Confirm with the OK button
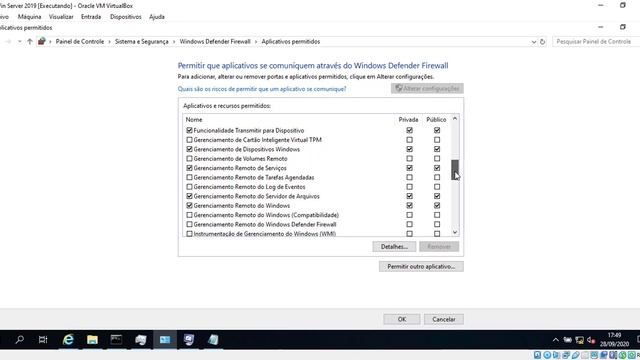 402,319
